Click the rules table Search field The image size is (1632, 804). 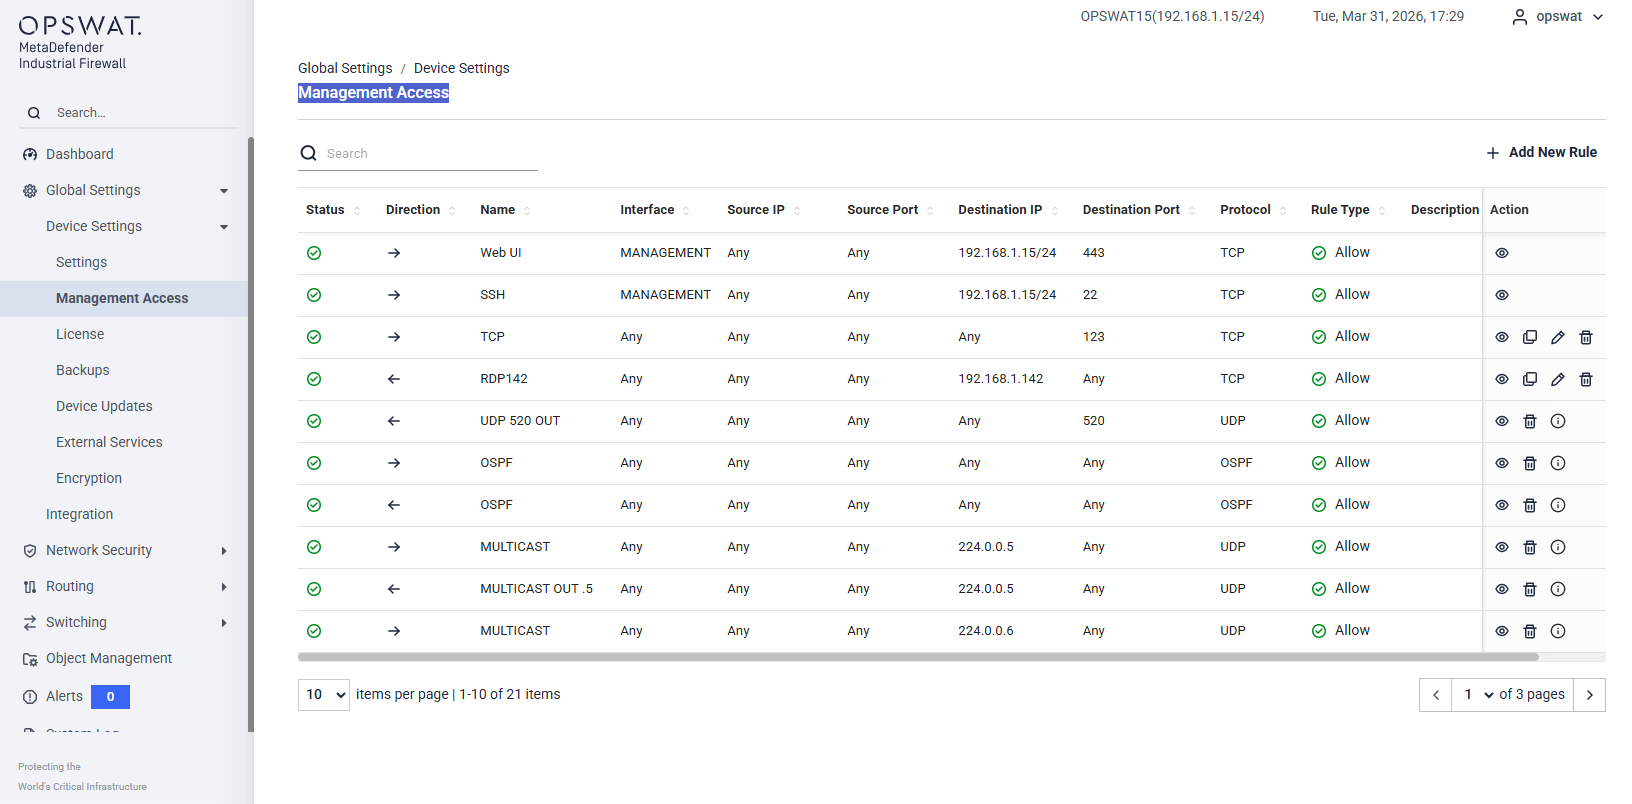[430, 154]
